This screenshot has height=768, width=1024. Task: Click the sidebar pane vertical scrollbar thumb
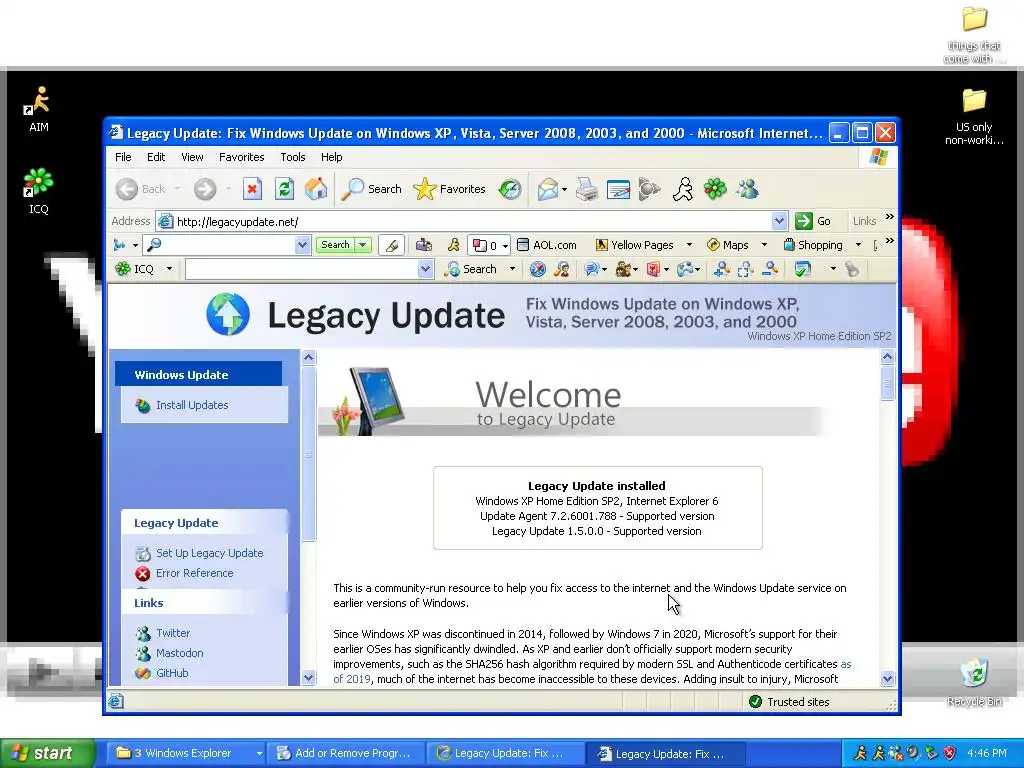[308, 453]
